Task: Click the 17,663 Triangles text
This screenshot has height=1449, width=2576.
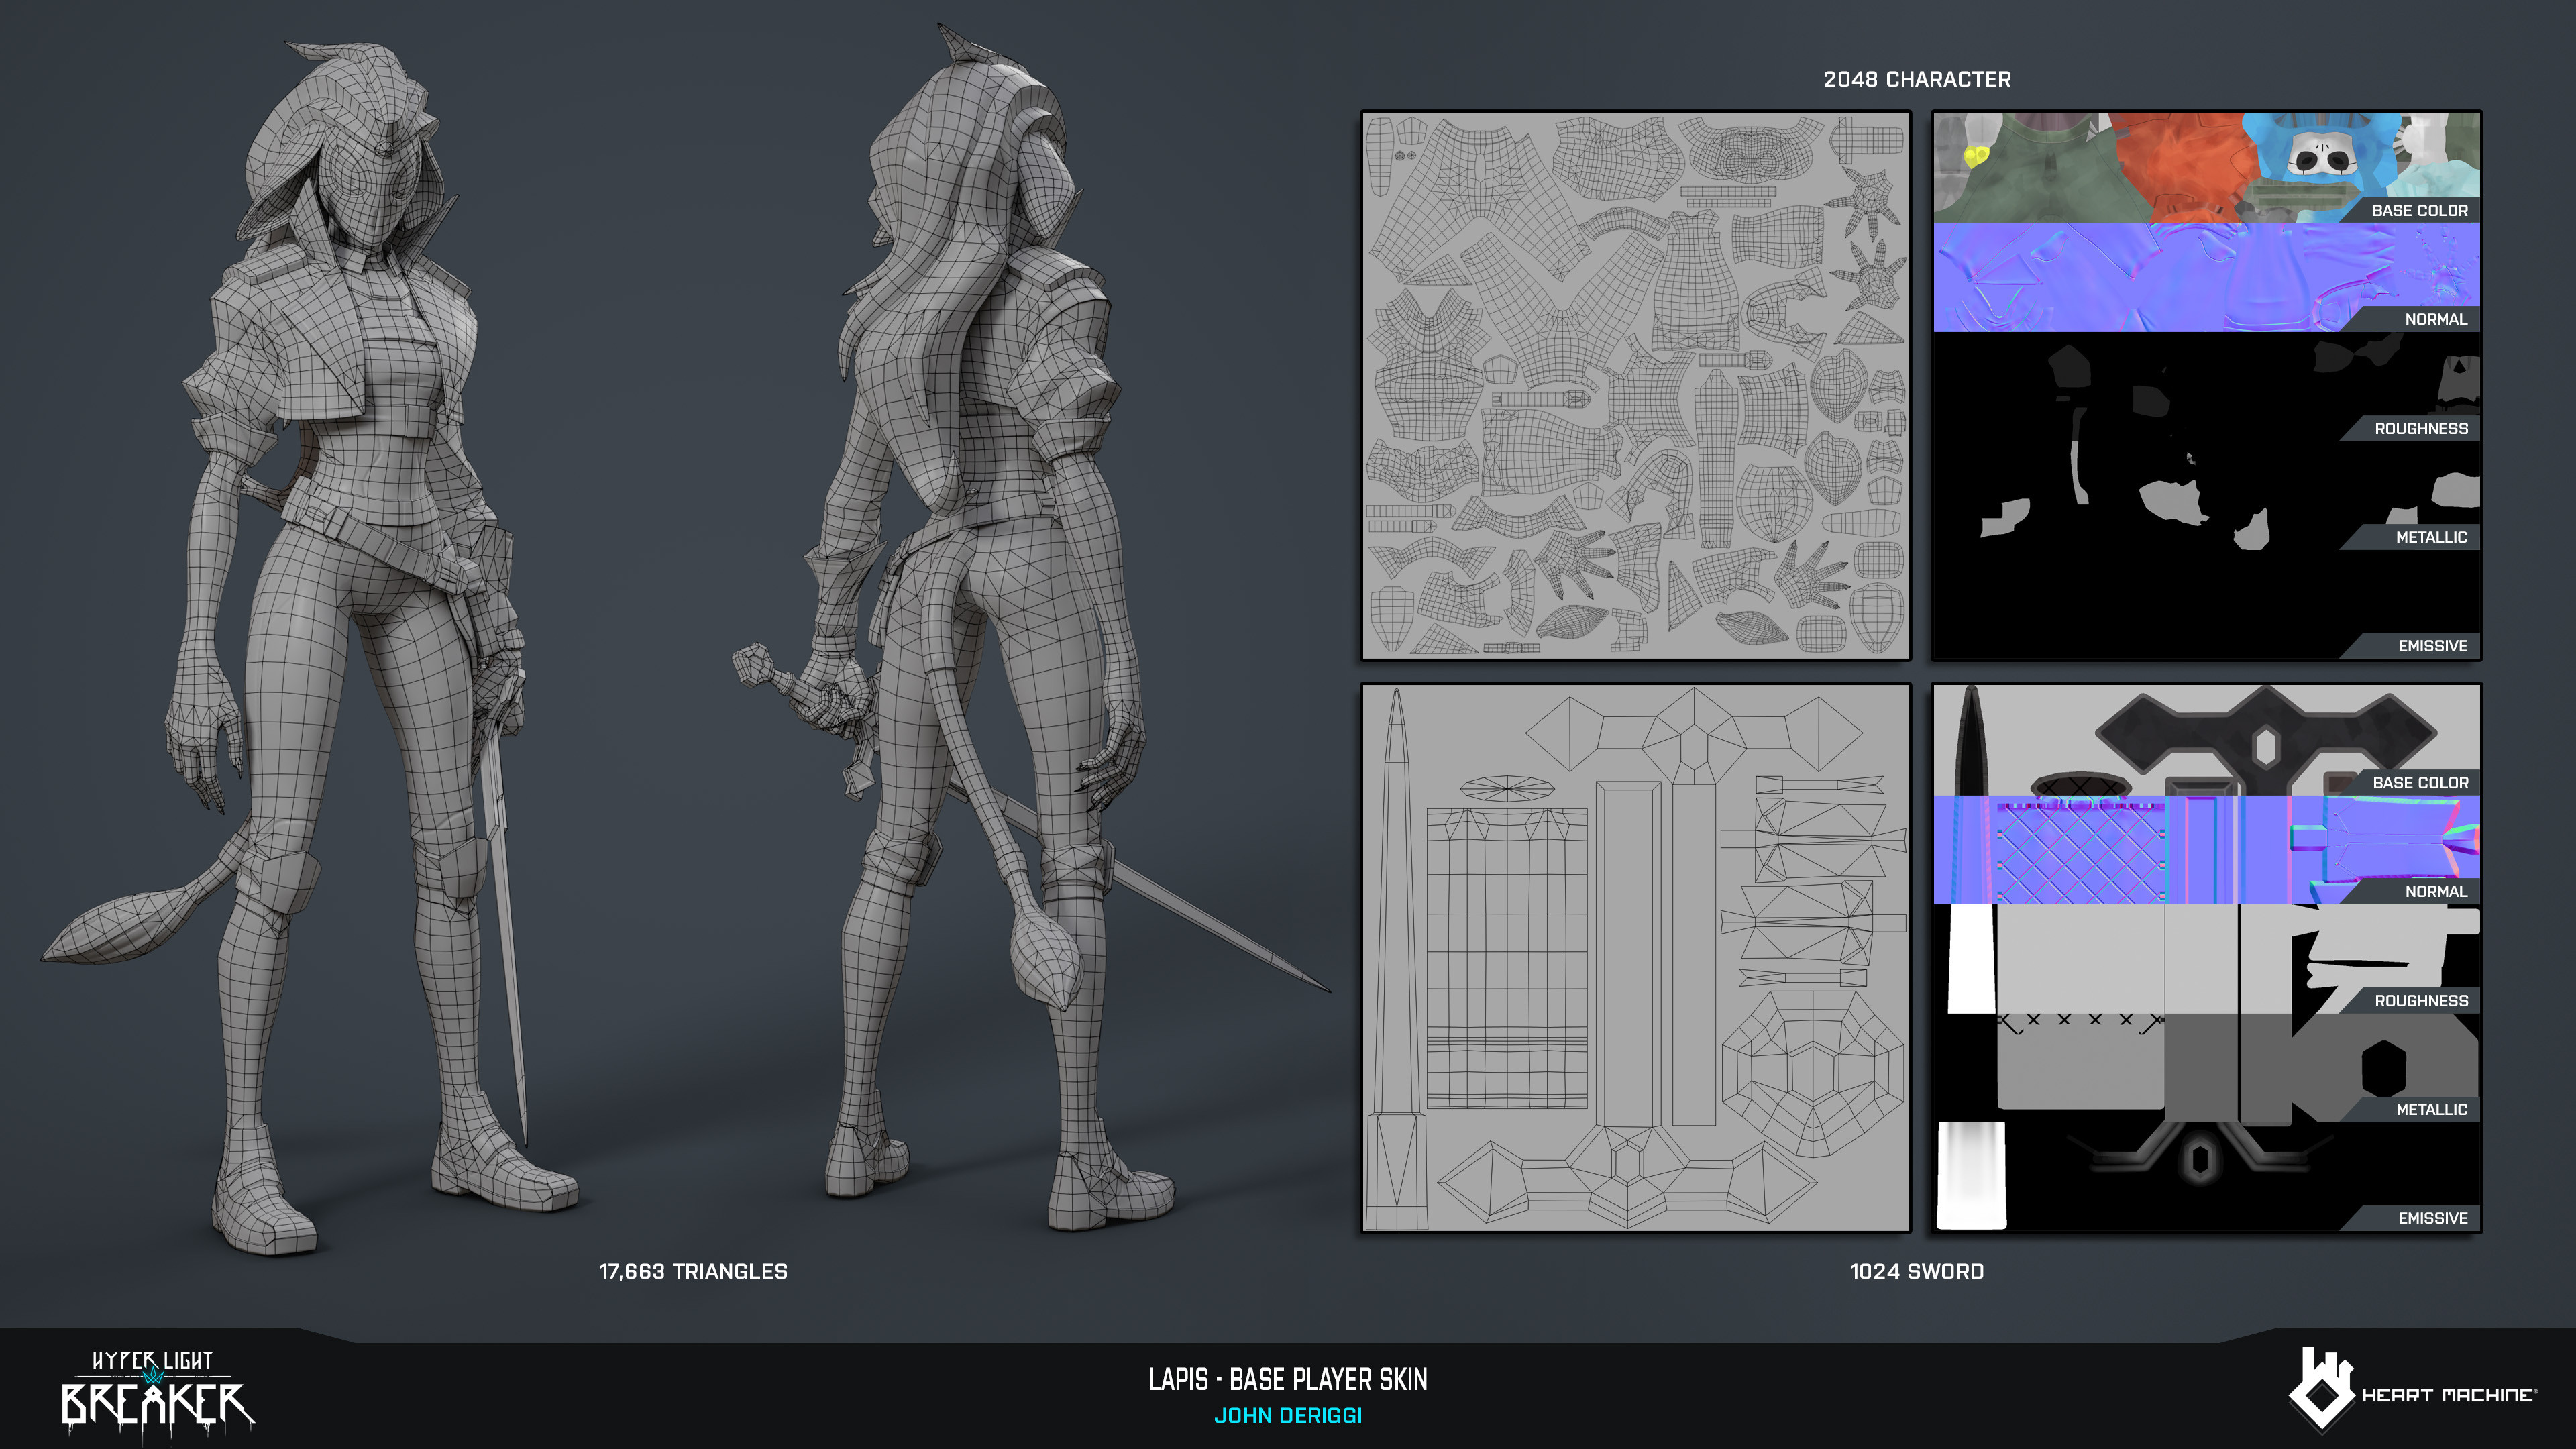Action: (693, 1271)
